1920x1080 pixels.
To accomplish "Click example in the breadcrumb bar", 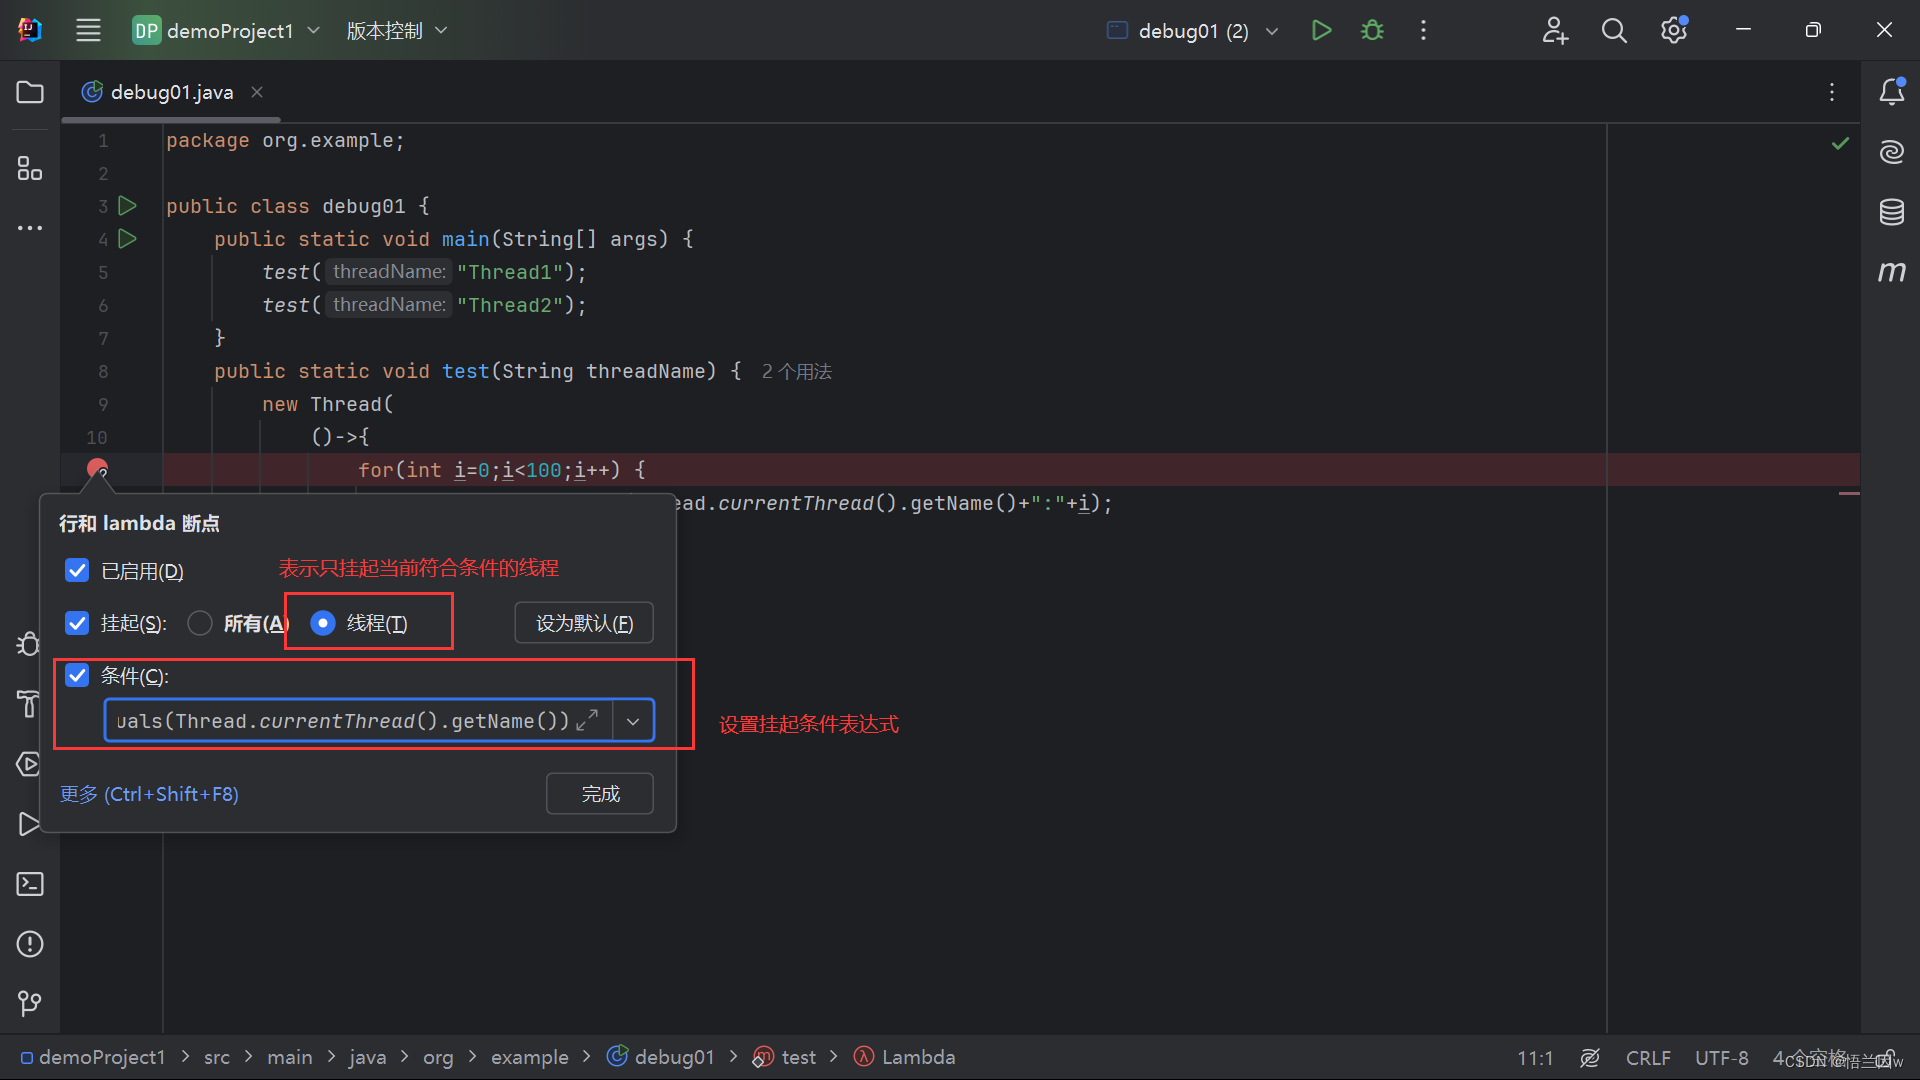I will coord(529,1057).
